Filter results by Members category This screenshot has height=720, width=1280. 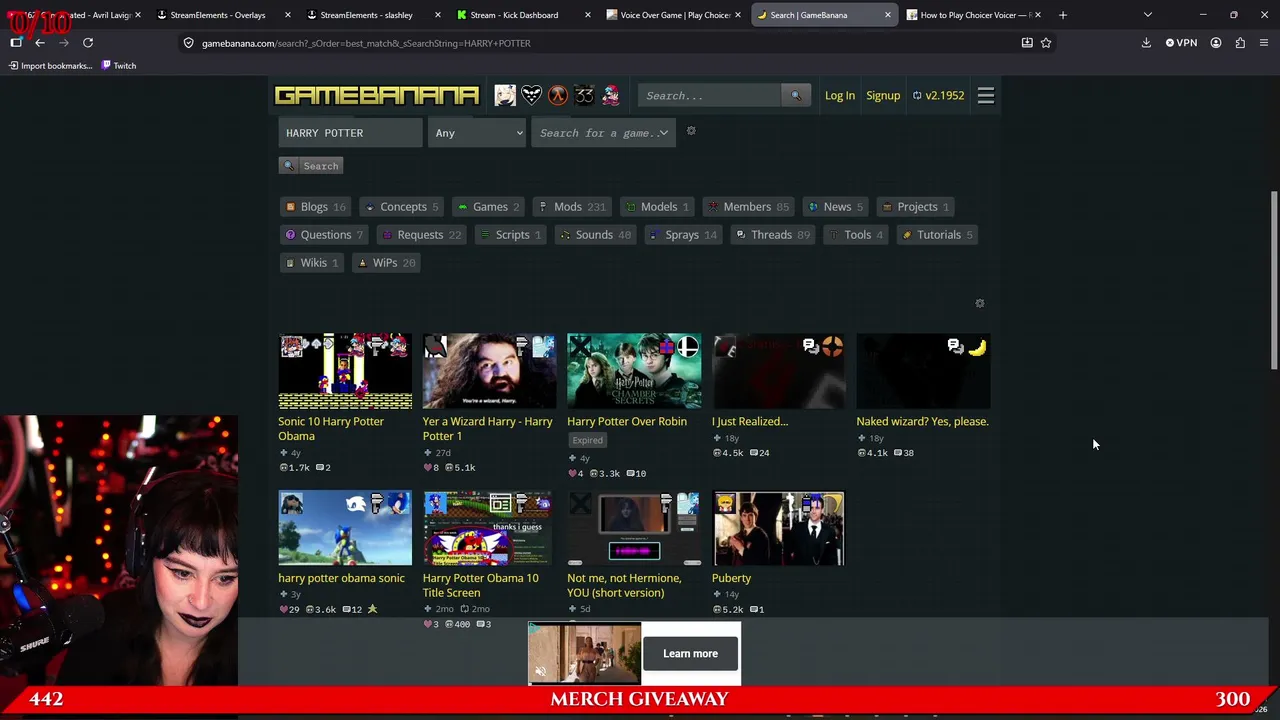[x=749, y=207]
